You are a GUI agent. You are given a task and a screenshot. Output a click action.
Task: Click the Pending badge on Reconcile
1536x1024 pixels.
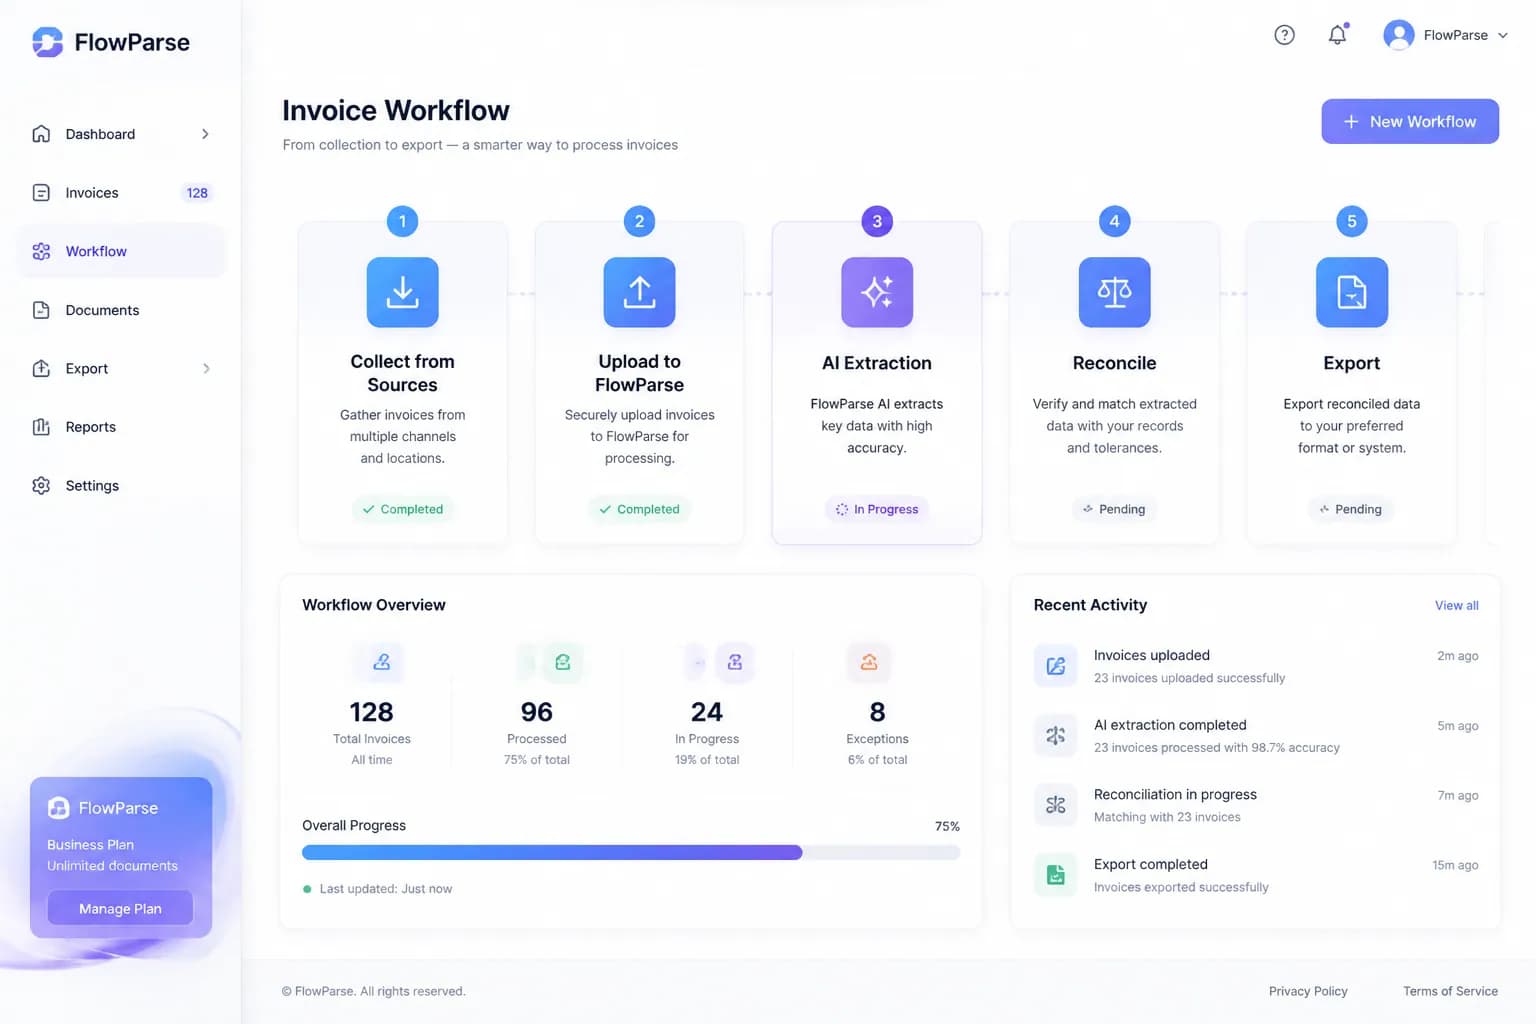pyautogui.click(x=1114, y=509)
